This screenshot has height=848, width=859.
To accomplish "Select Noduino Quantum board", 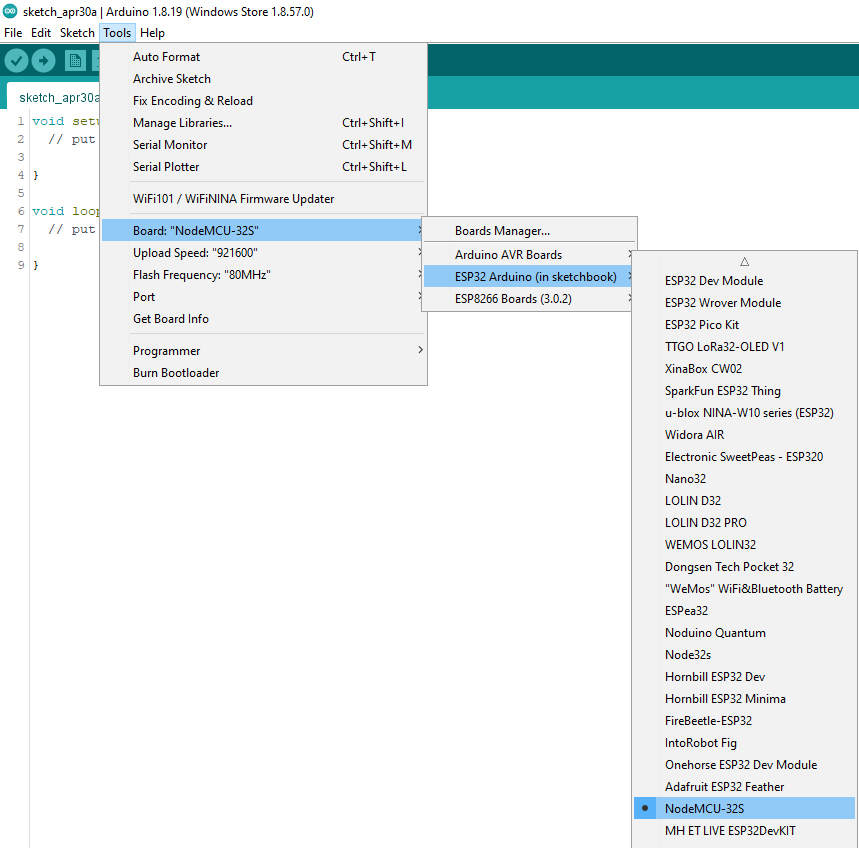I will click(744, 633).
